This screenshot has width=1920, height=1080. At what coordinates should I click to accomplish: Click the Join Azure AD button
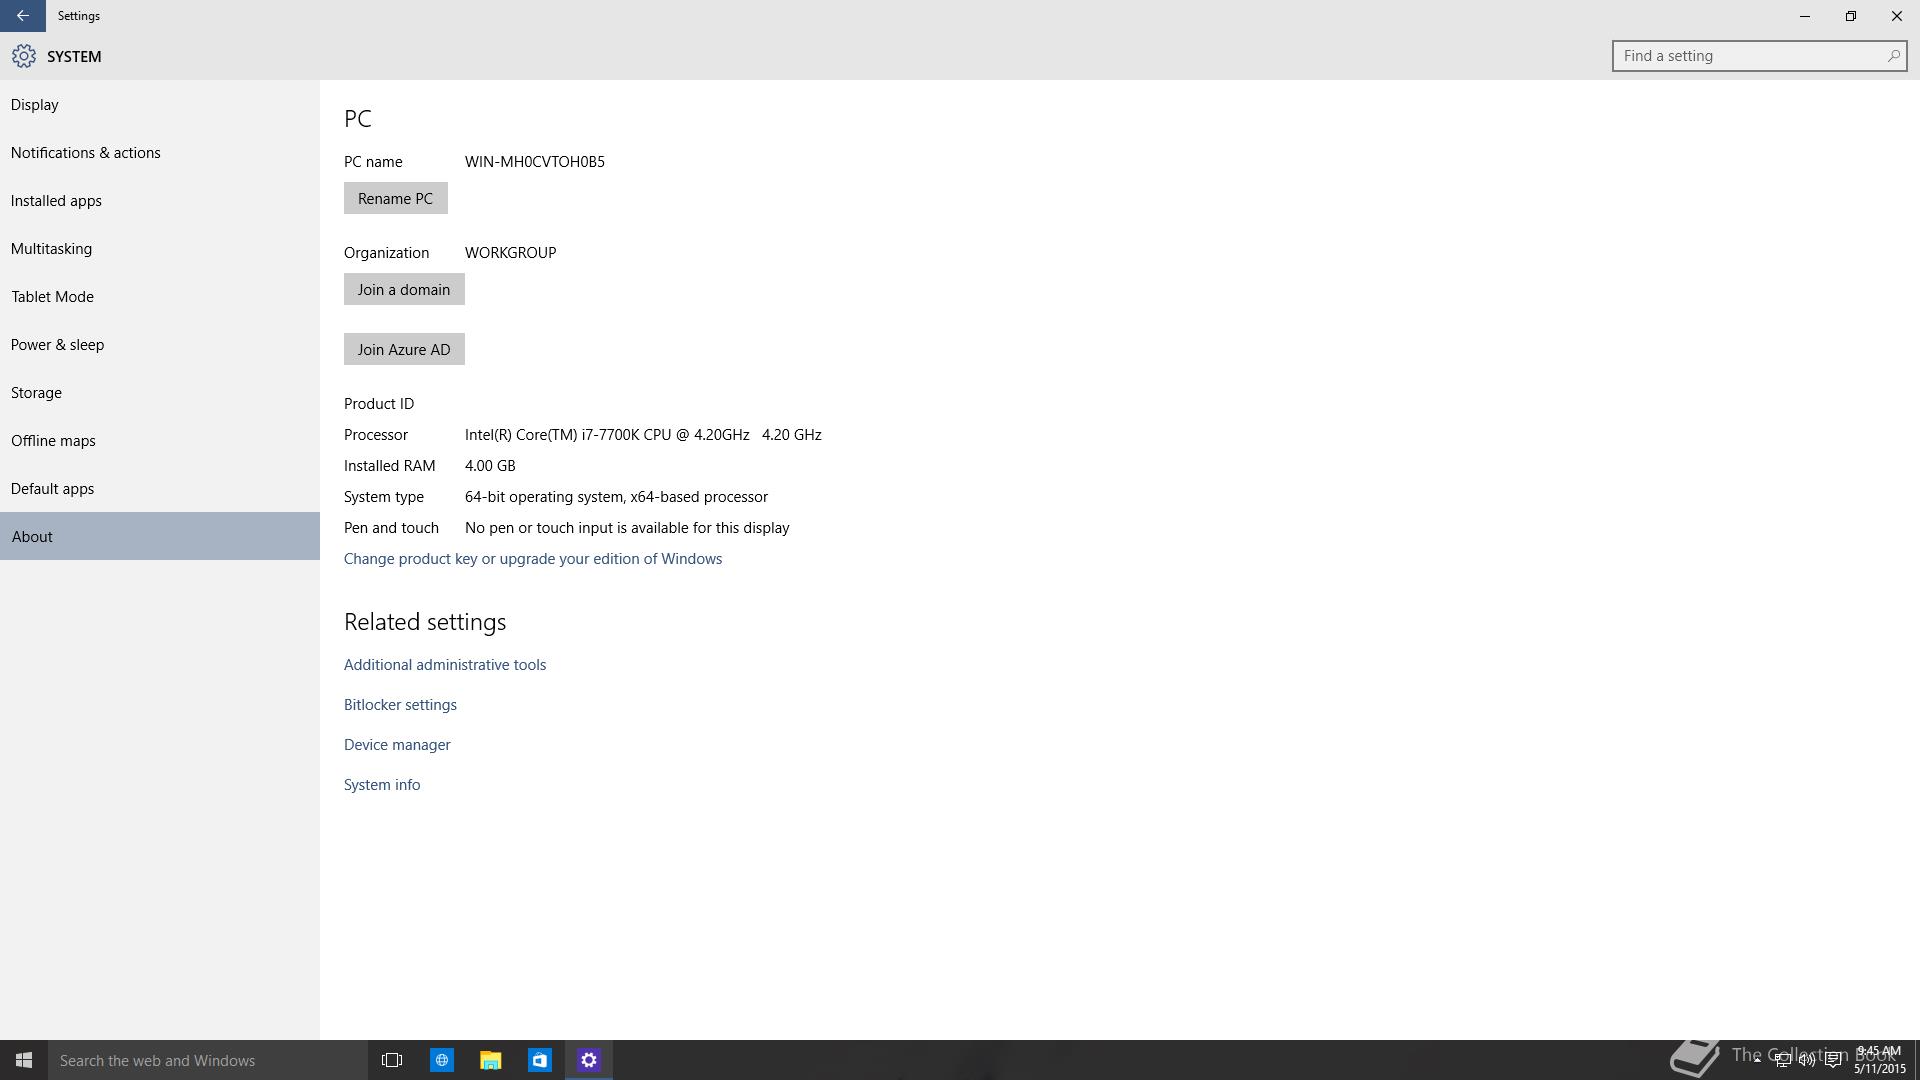click(404, 349)
